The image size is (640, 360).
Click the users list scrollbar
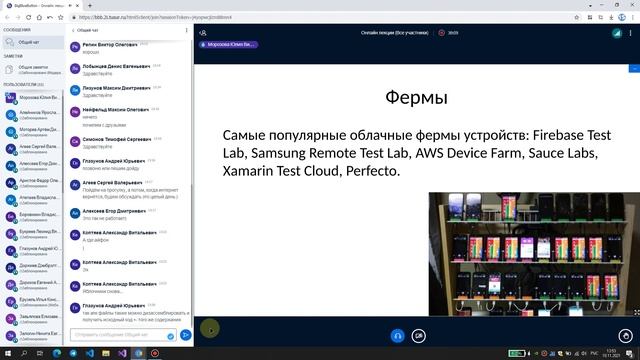pos(62,141)
